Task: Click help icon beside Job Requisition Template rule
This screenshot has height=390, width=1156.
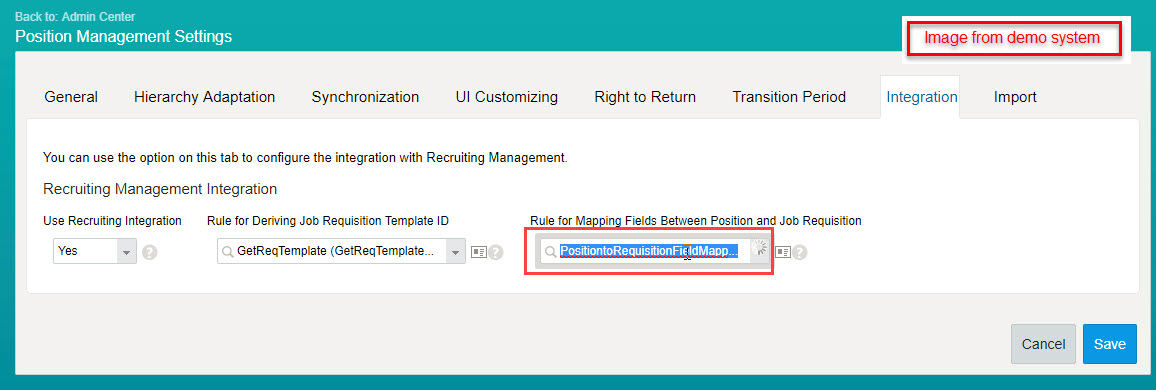Action: coord(495,252)
